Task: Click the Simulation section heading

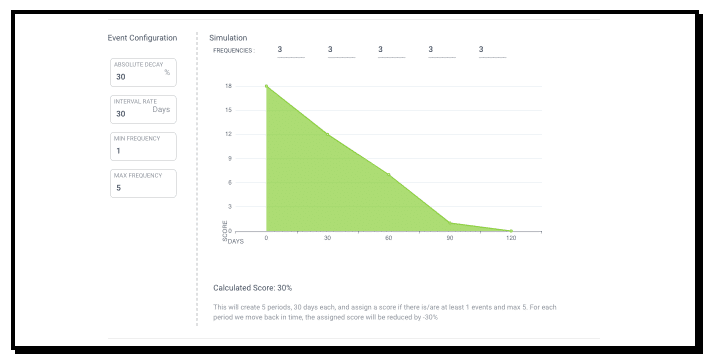Action: point(228,38)
